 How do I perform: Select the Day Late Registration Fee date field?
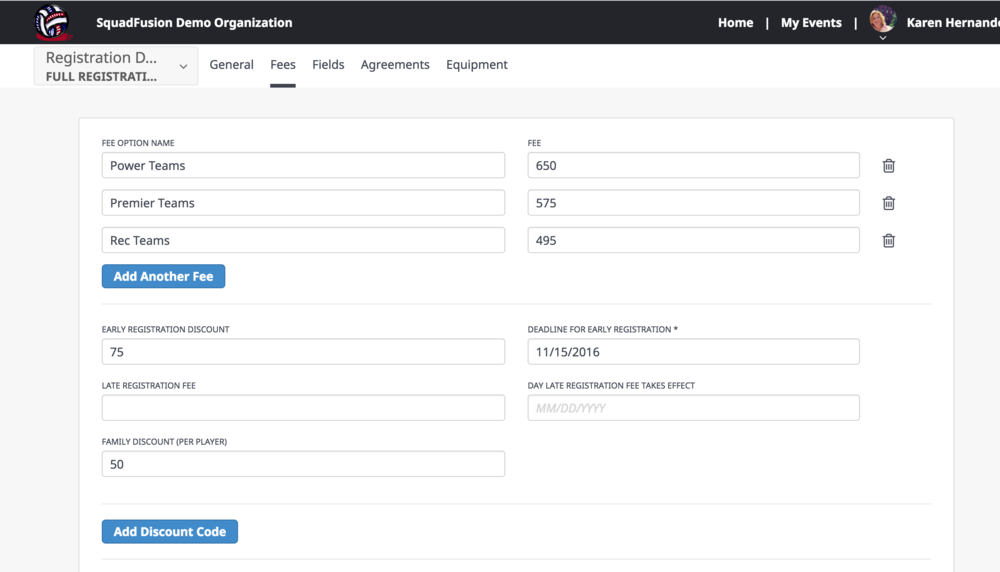(x=693, y=408)
